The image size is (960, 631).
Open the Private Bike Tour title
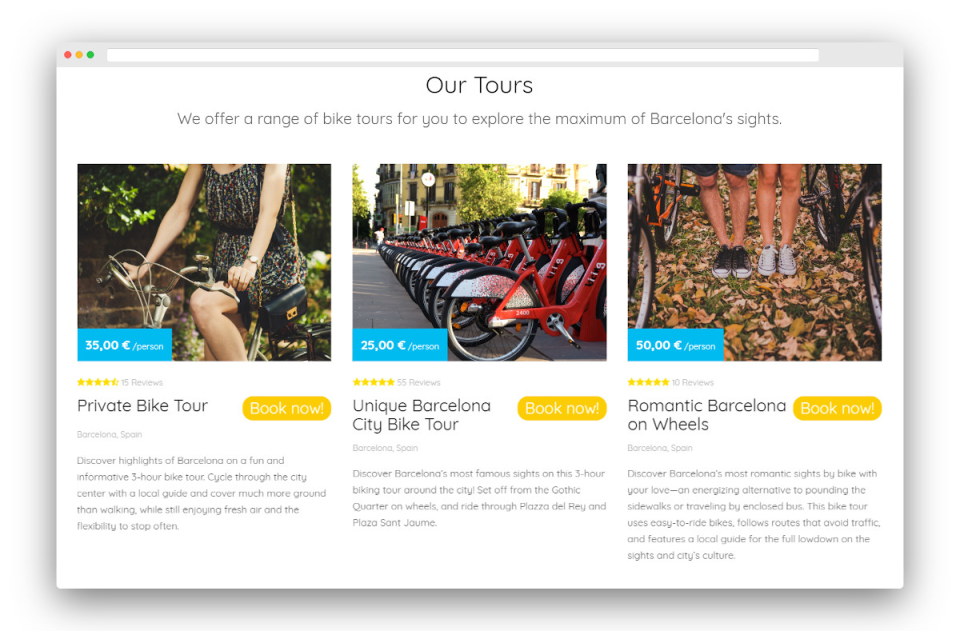point(143,406)
